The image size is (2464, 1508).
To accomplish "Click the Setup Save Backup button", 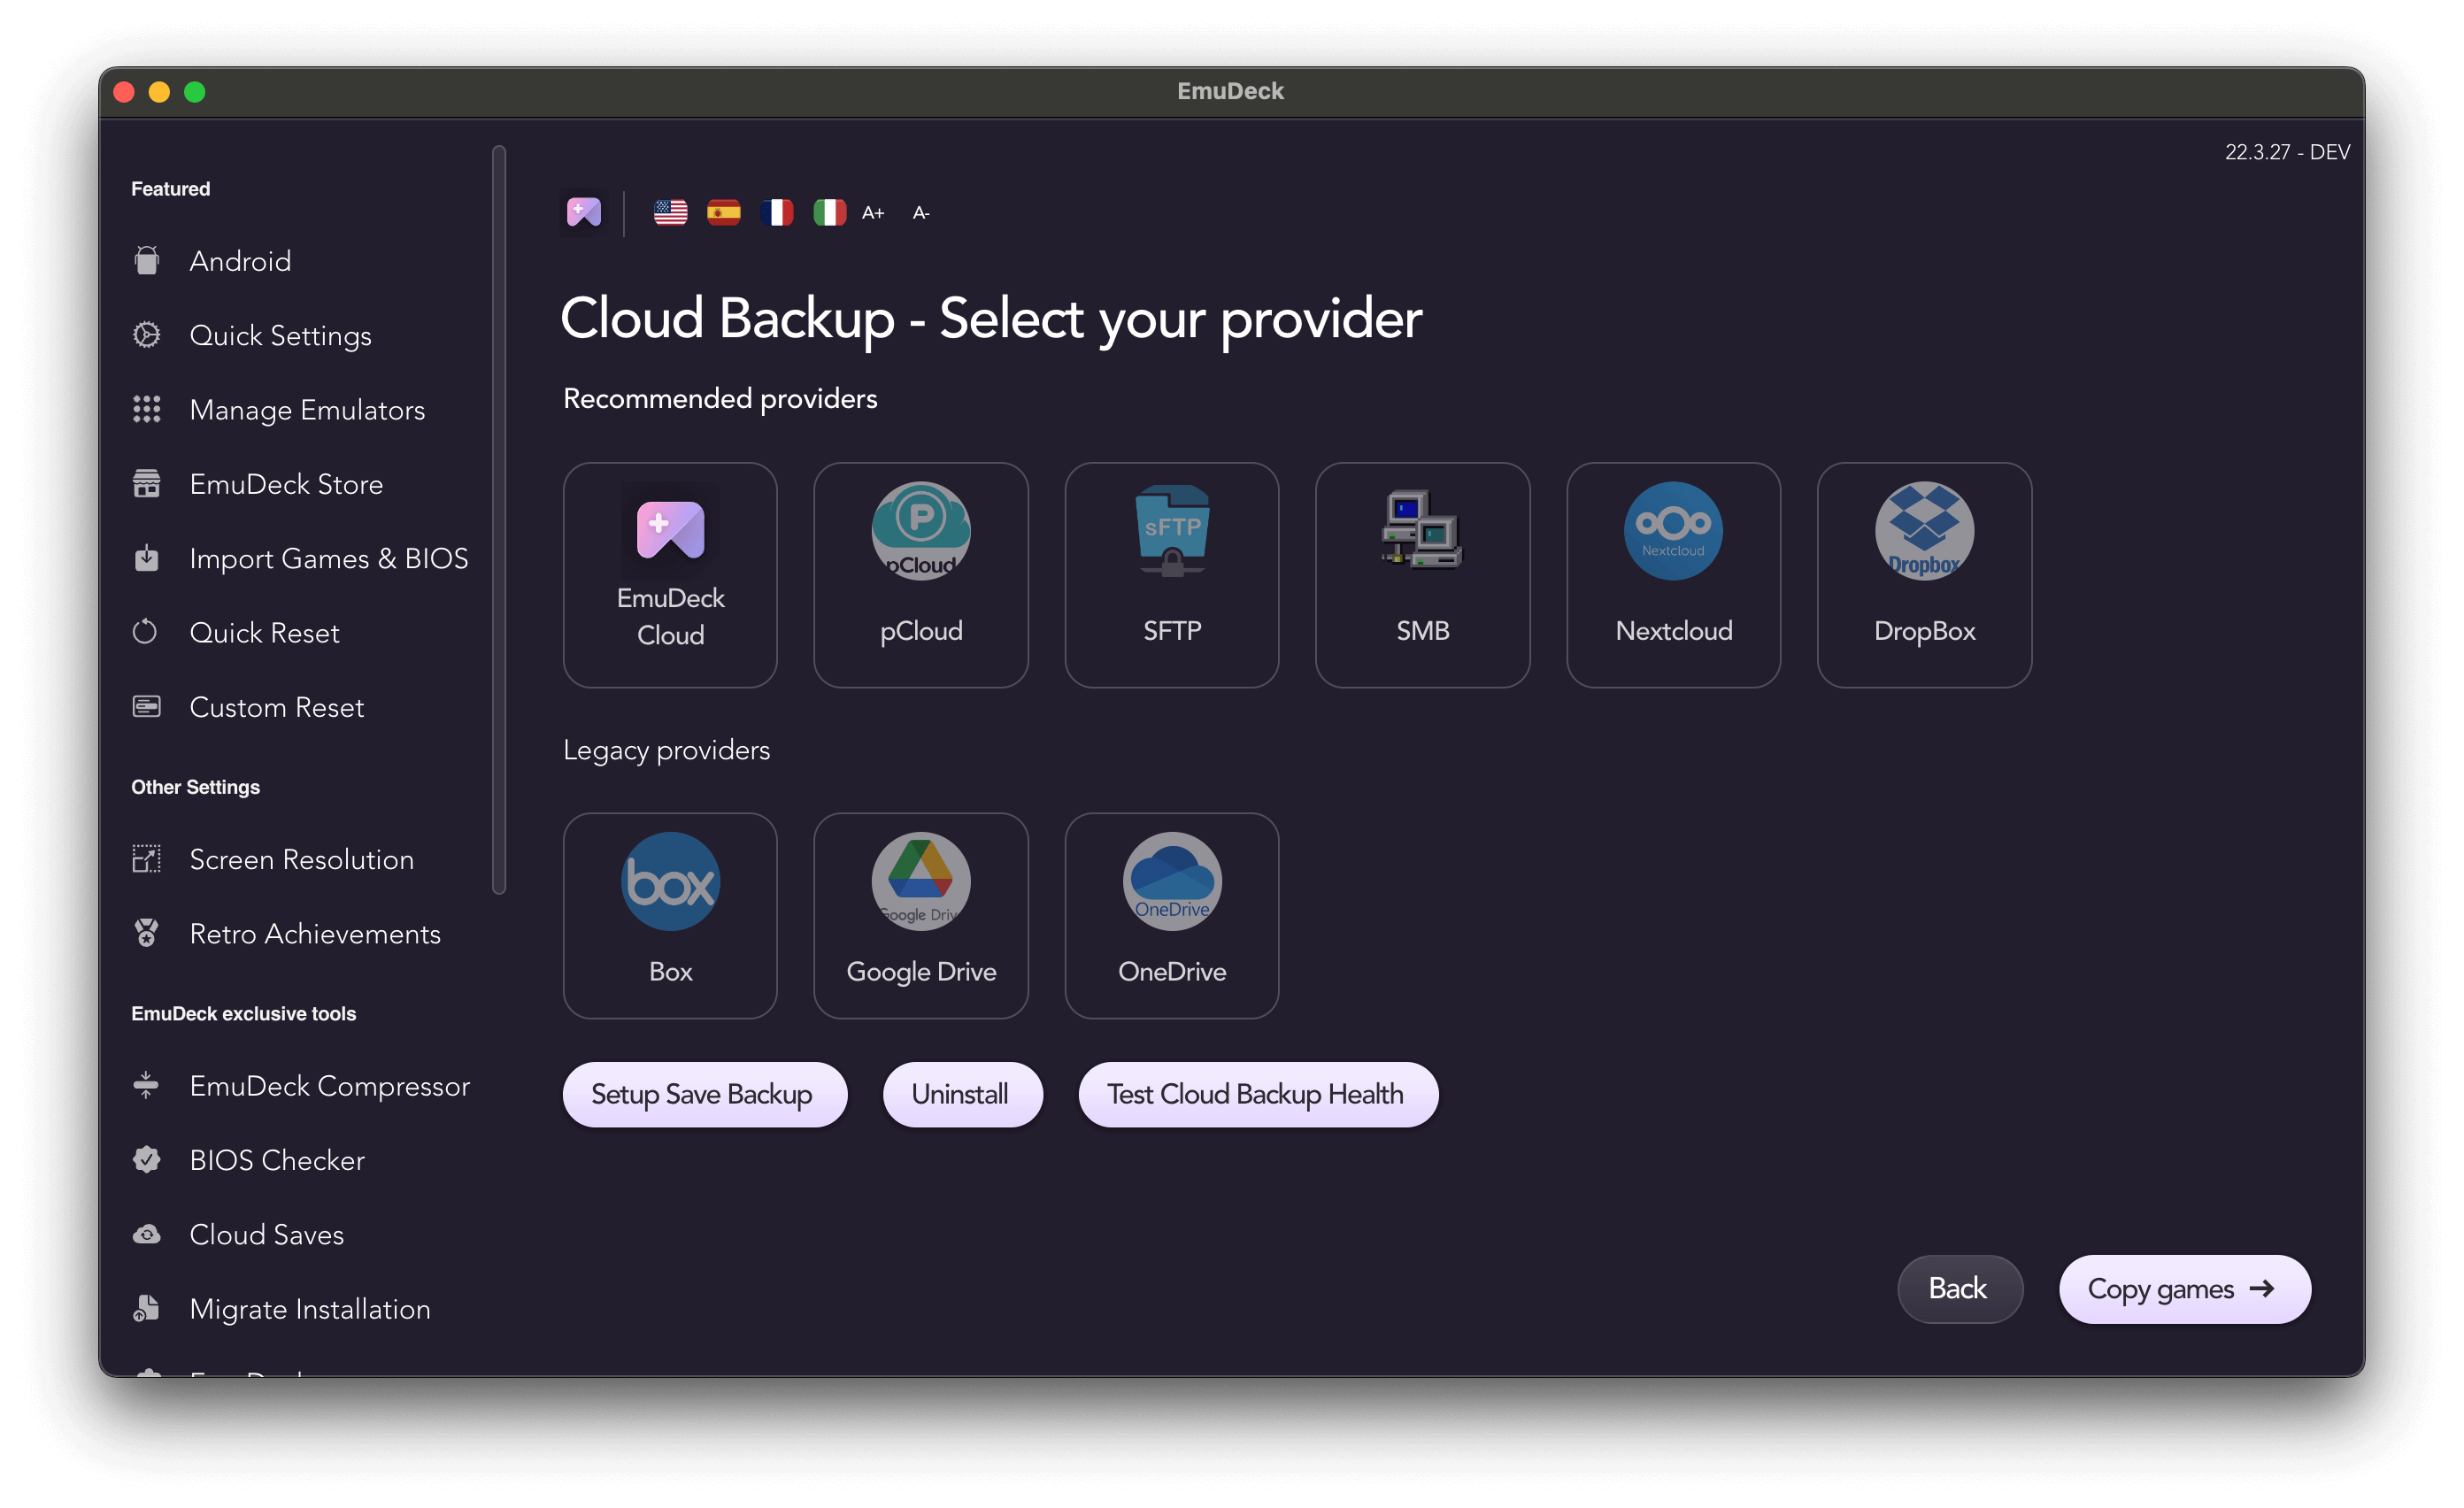I will [704, 1094].
